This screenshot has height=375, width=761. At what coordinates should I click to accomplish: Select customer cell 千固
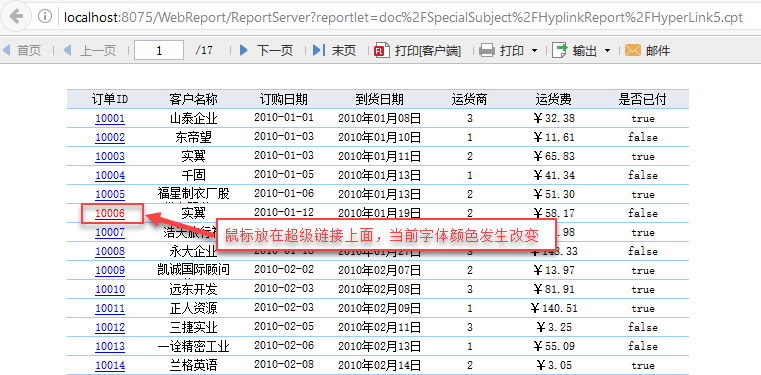(x=193, y=175)
